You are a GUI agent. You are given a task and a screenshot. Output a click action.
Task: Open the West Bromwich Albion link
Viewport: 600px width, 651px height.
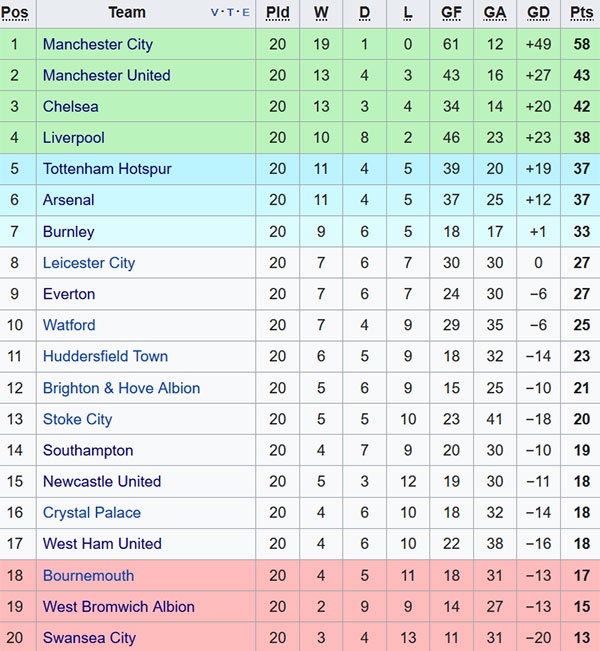pyautogui.click(x=118, y=606)
